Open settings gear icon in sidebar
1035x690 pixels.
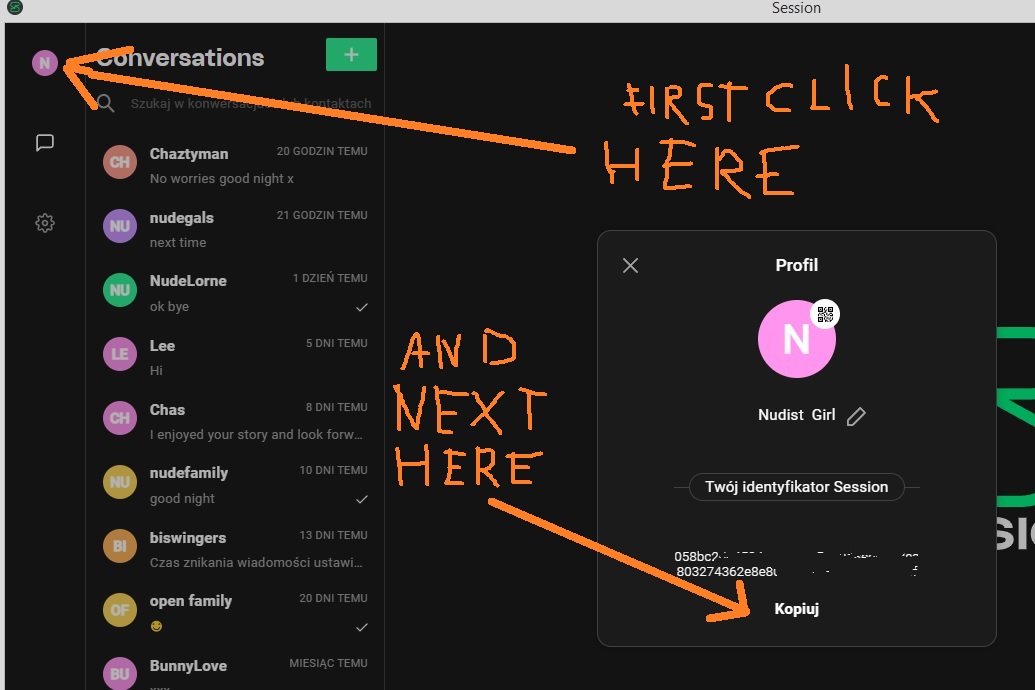pyautogui.click(x=45, y=223)
